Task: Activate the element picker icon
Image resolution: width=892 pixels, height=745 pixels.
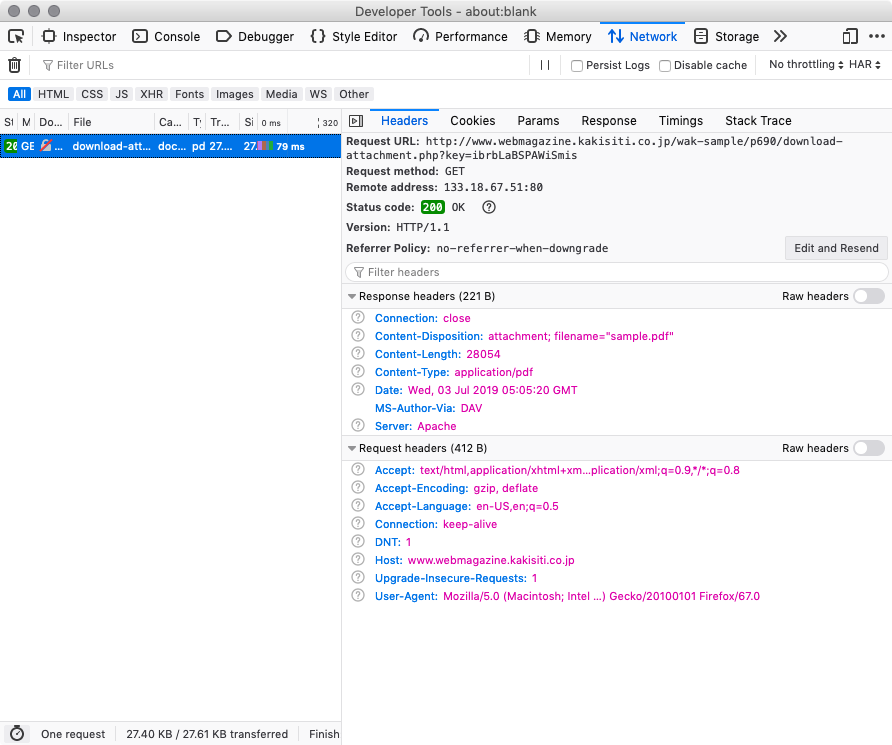Action: (x=16, y=36)
